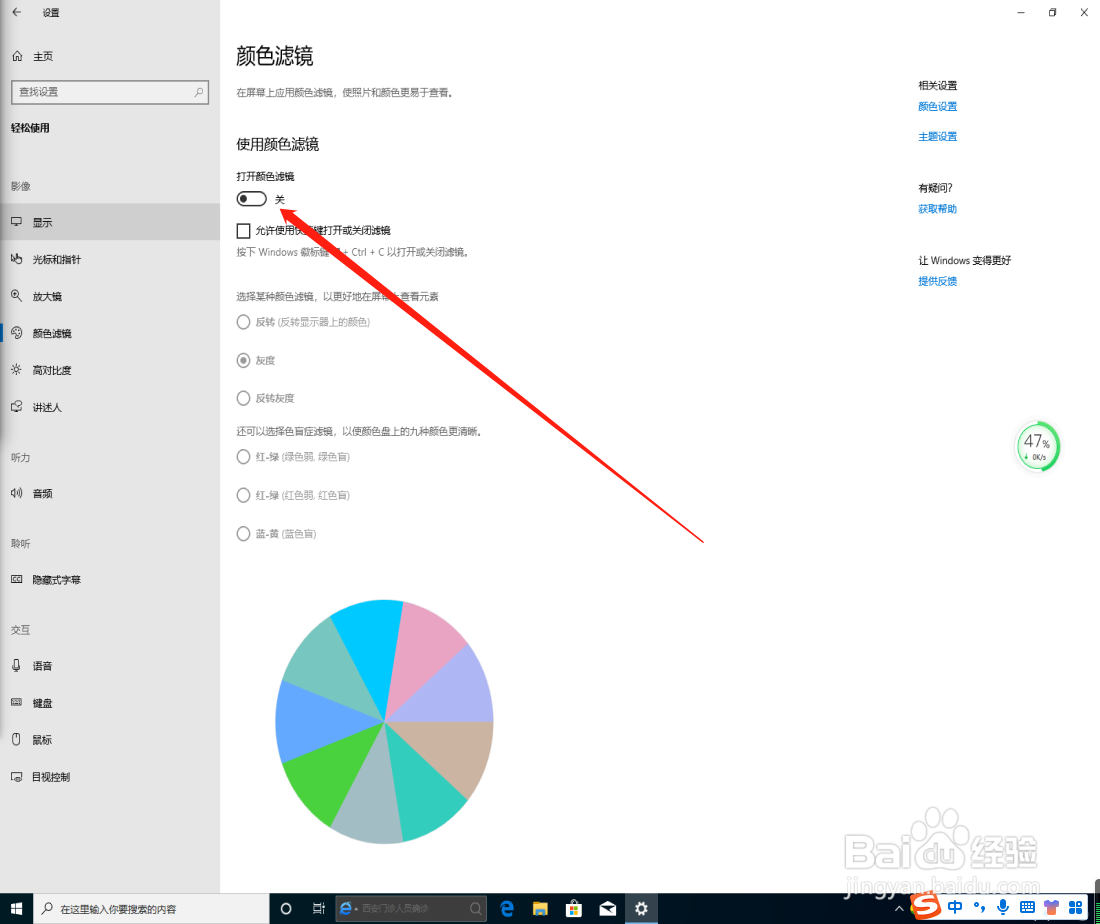Open the 颜色设置 link
1100x924 pixels.
(x=937, y=106)
